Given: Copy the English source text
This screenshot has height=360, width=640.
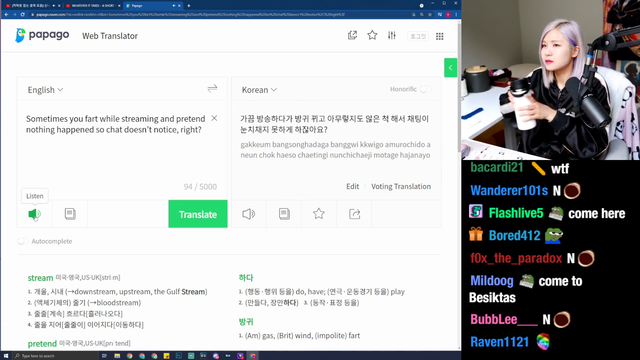Looking at the screenshot, I should tap(70, 214).
